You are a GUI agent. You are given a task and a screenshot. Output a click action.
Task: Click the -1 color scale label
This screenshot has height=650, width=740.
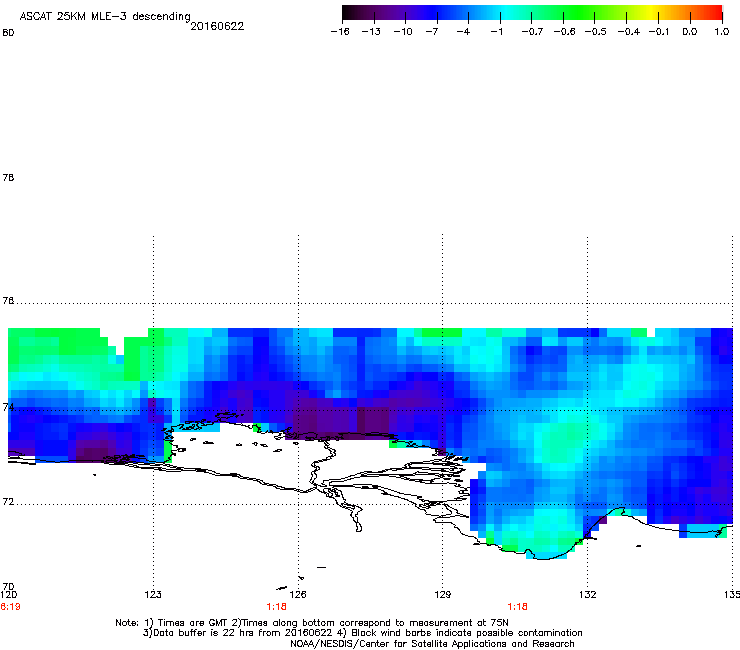tap(496, 32)
